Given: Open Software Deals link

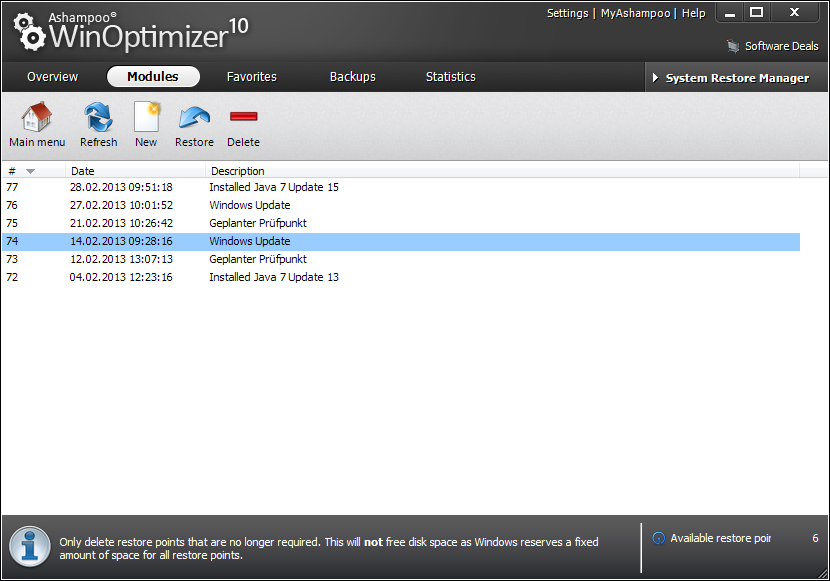Looking at the screenshot, I should tap(781, 46).
